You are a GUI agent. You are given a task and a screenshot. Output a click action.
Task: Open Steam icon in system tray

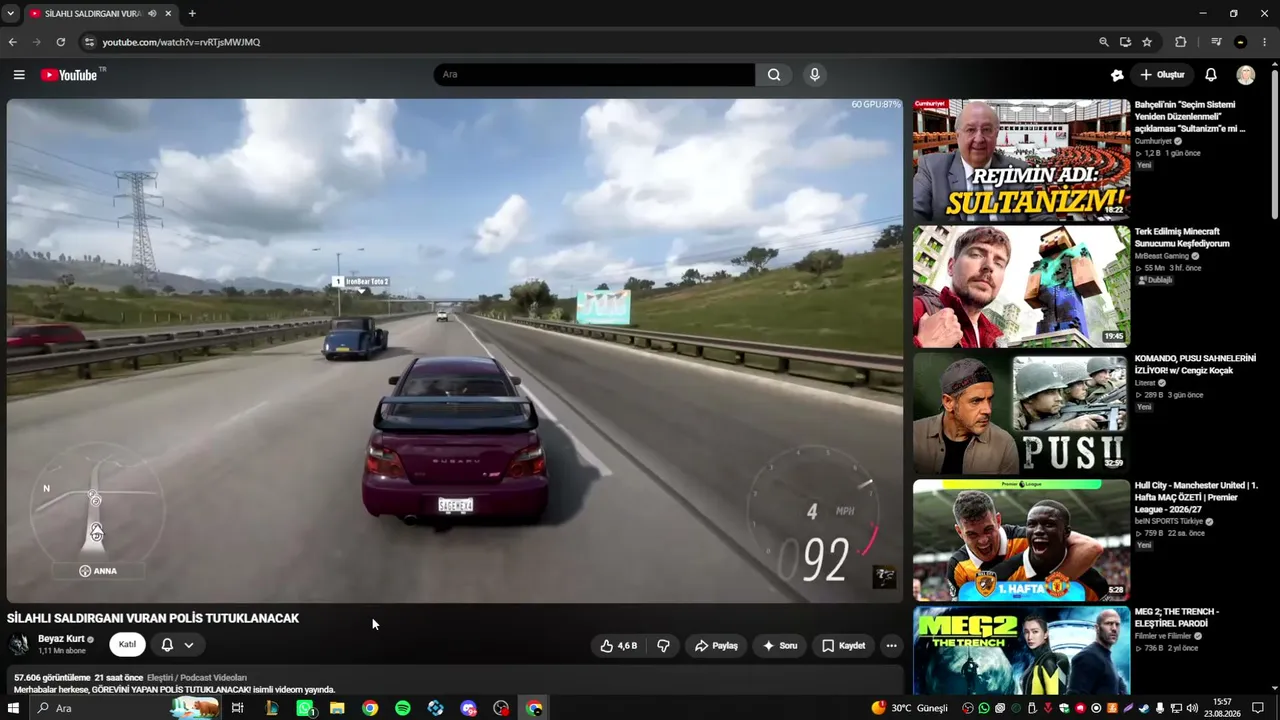pos(1144,708)
